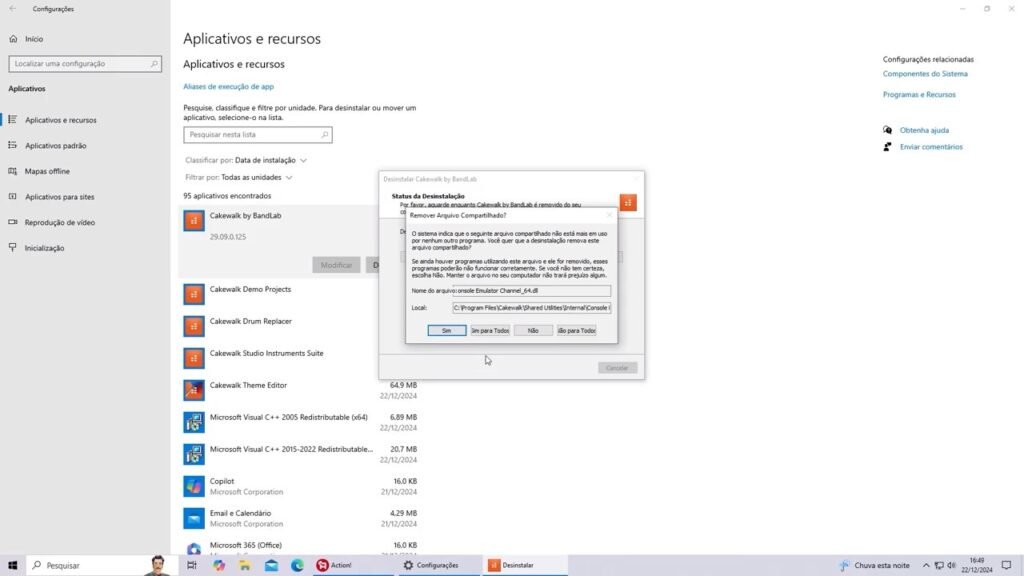Click the Cakewalk by BandLab app icon

(194, 221)
